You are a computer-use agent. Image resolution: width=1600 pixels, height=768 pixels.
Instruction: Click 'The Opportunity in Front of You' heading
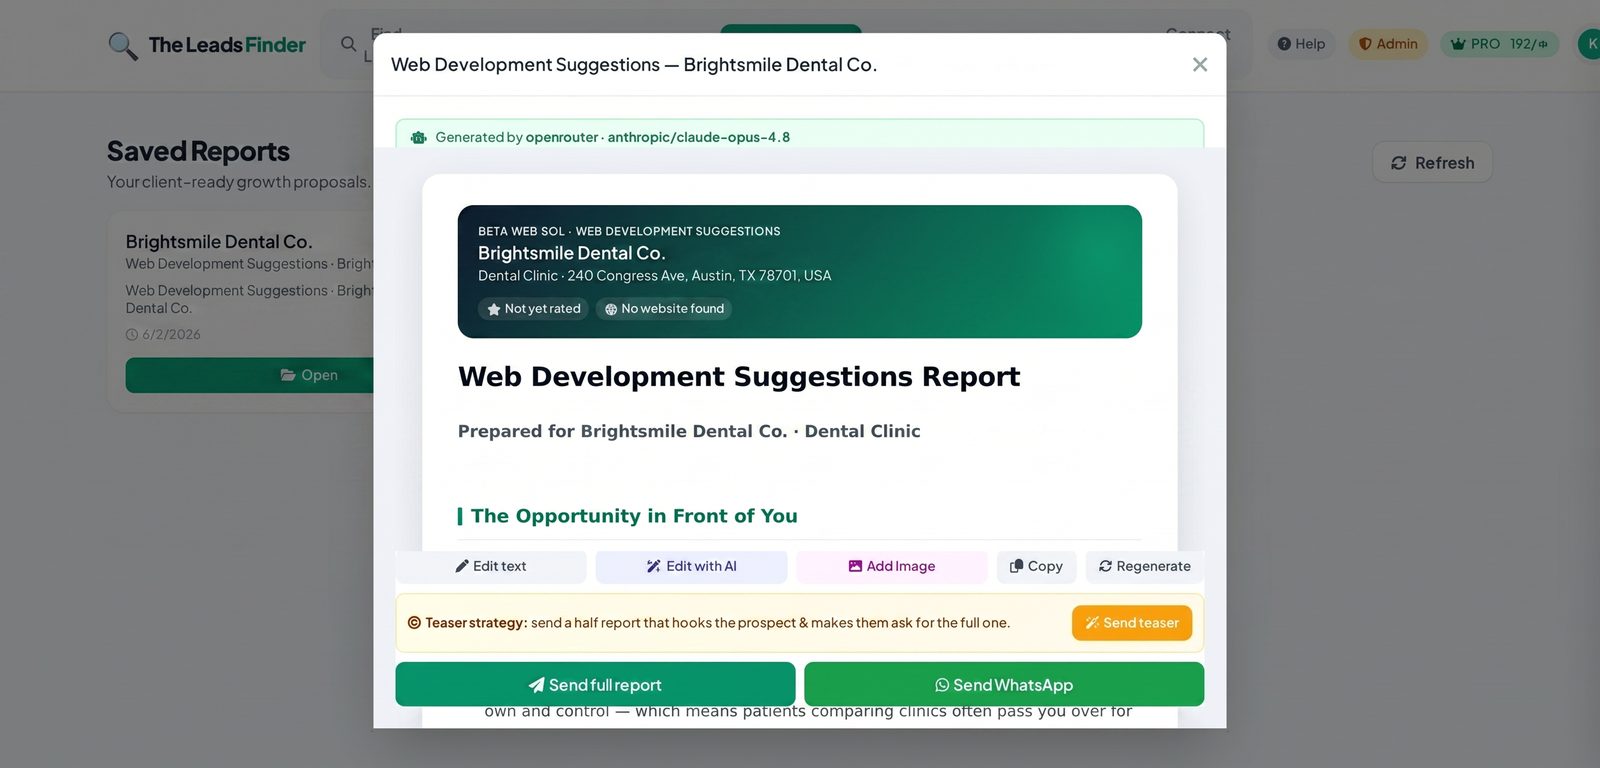tap(634, 516)
